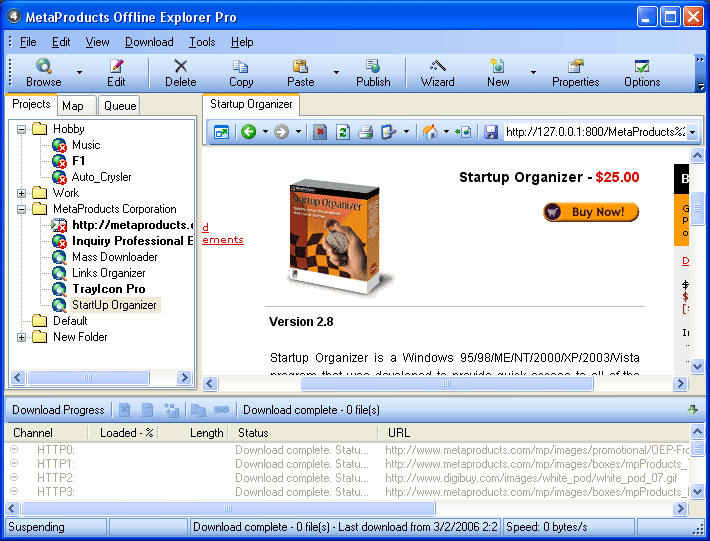Click the URL address input field
Viewport: 710px width, 541px height.
coord(595,132)
